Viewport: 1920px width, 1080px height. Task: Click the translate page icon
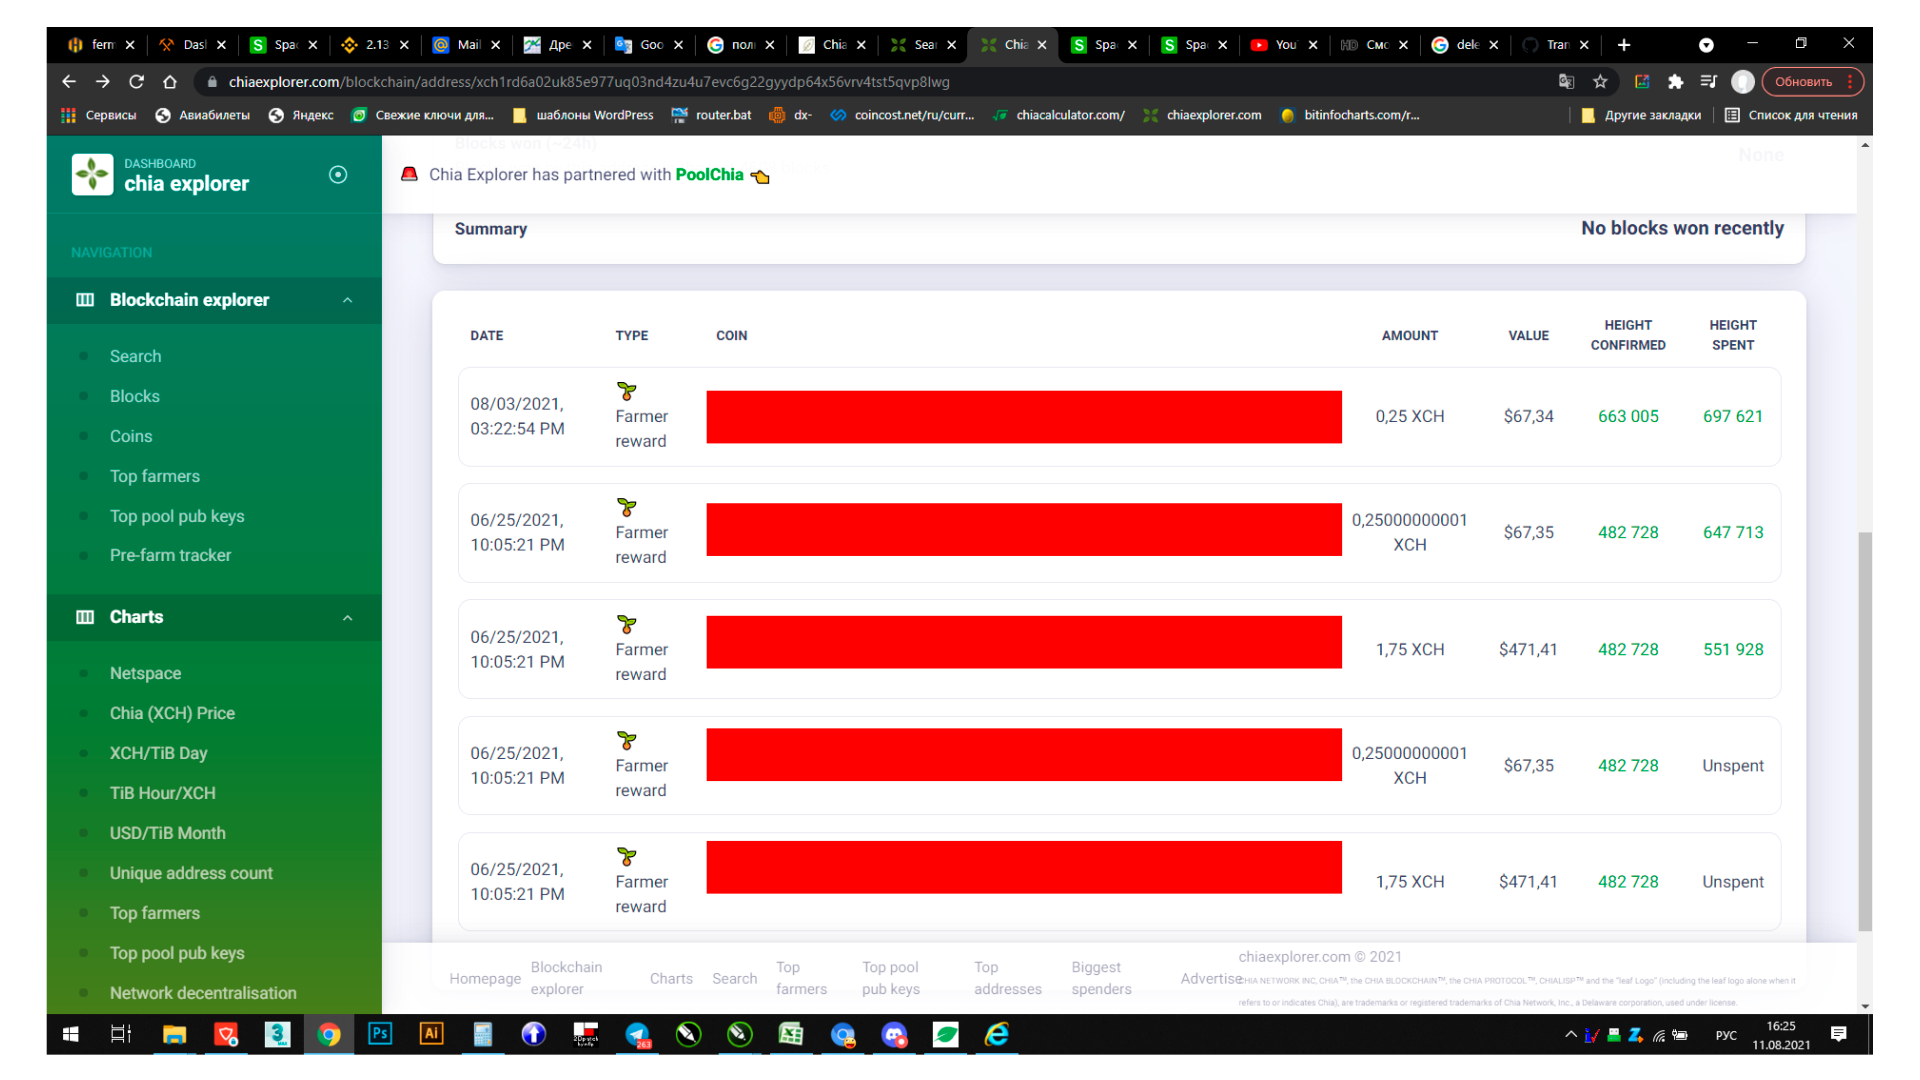[1566, 82]
